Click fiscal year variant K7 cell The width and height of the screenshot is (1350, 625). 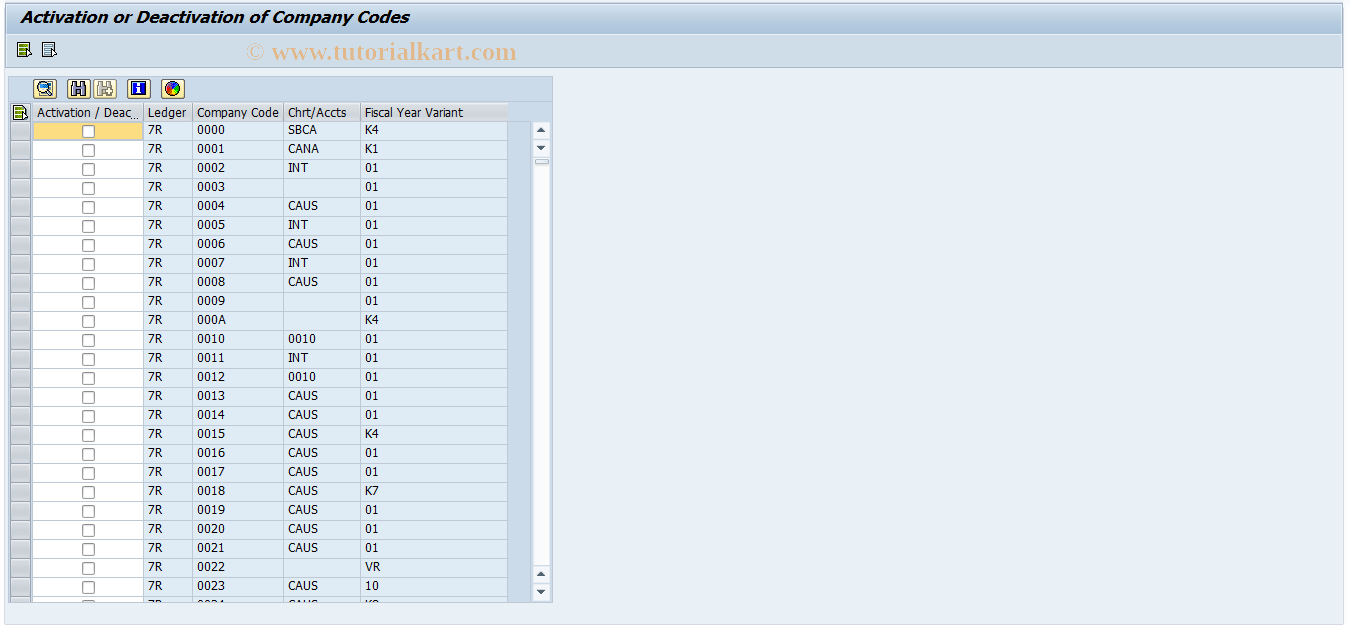pos(434,492)
